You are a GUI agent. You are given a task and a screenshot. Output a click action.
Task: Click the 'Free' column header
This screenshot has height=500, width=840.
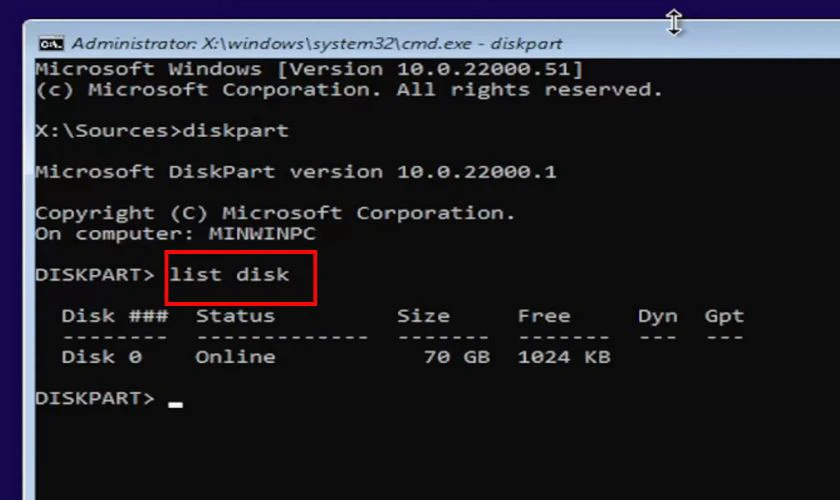(x=544, y=316)
